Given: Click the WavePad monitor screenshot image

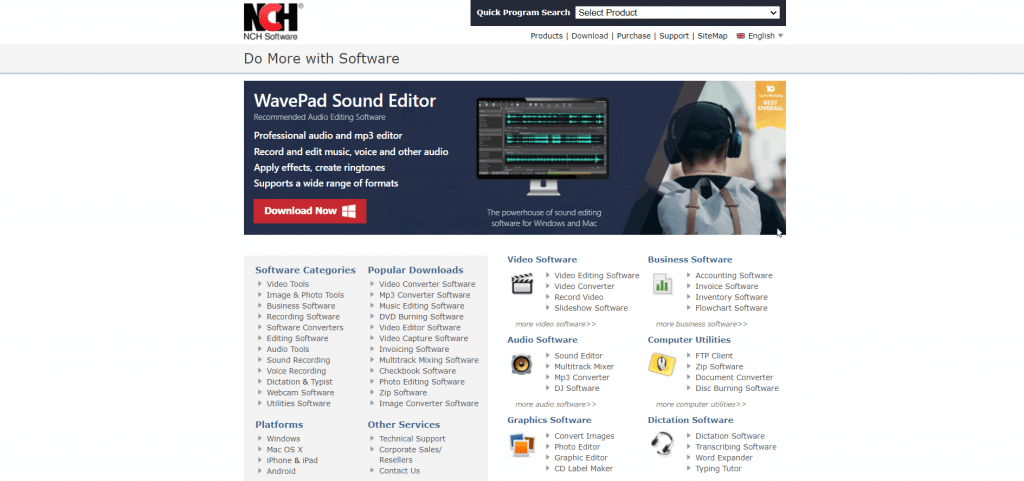Looking at the screenshot, I should pos(542,147).
